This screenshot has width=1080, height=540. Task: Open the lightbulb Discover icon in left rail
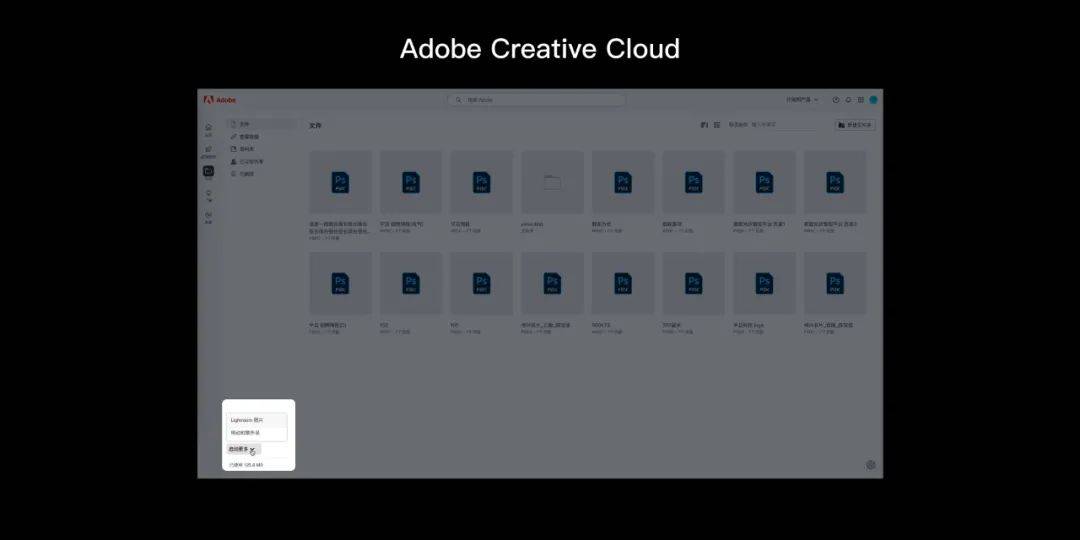coord(208,194)
